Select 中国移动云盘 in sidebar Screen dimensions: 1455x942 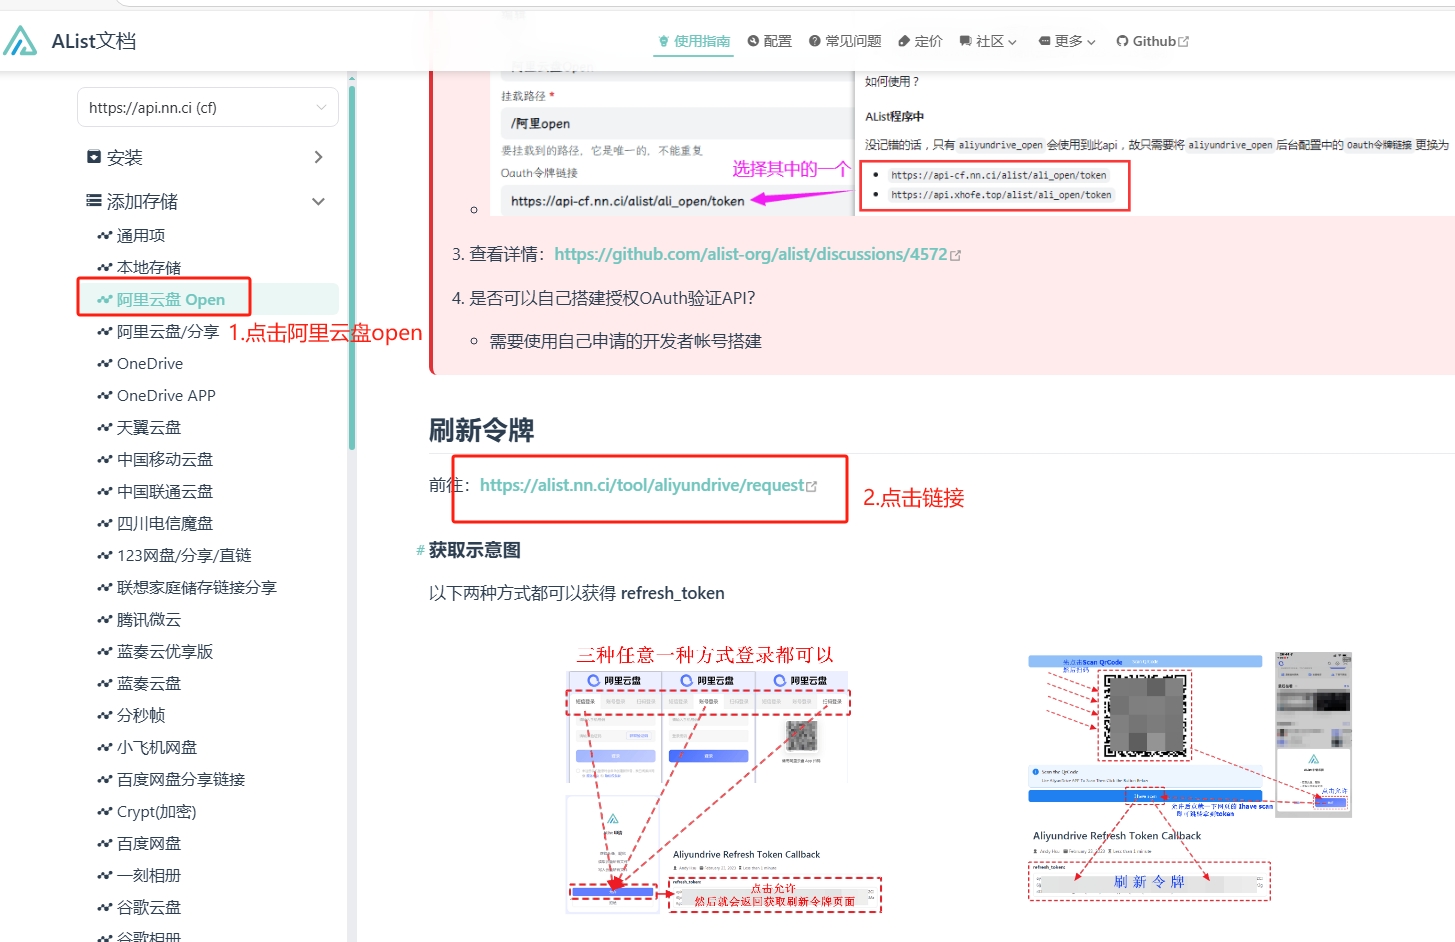click(x=165, y=459)
